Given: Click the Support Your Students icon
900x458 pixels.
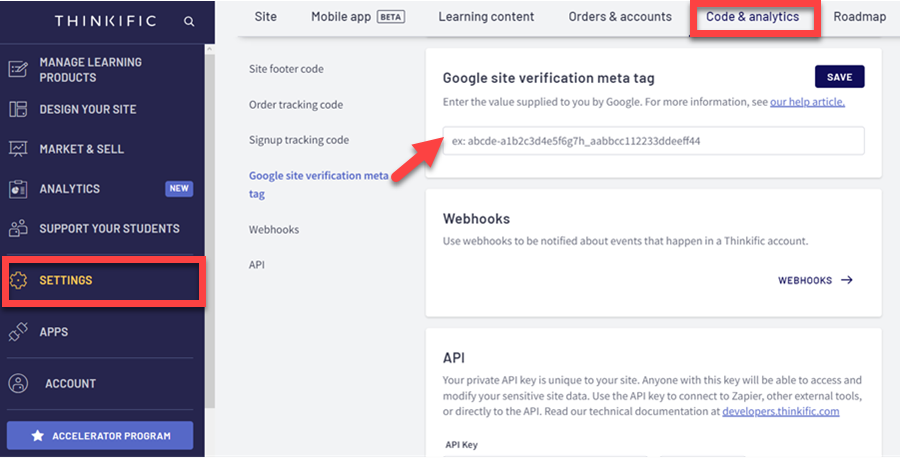Looking at the screenshot, I should coord(17,229).
